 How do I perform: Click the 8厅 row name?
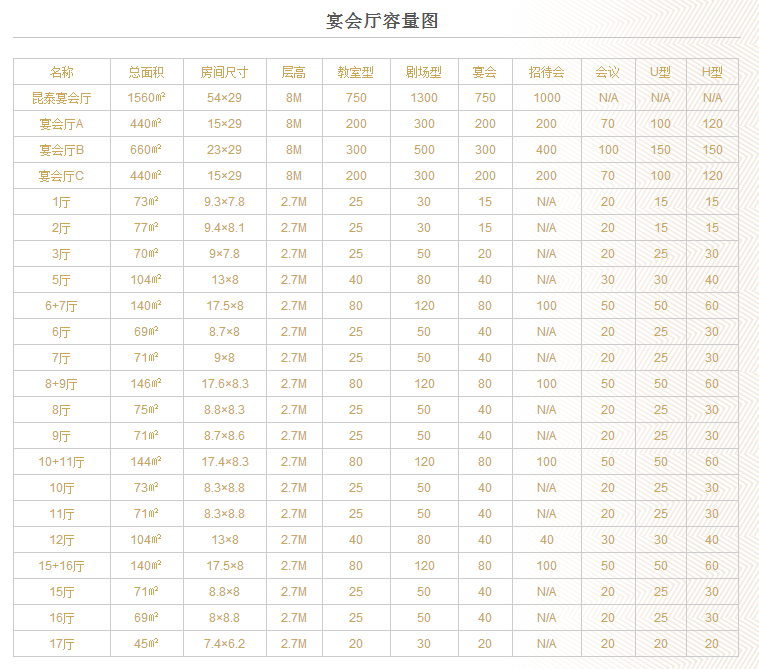click(x=61, y=410)
